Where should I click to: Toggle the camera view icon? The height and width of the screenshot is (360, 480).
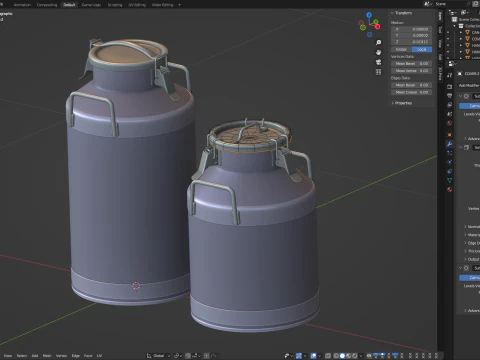pyautogui.click(x=378, y=62)
